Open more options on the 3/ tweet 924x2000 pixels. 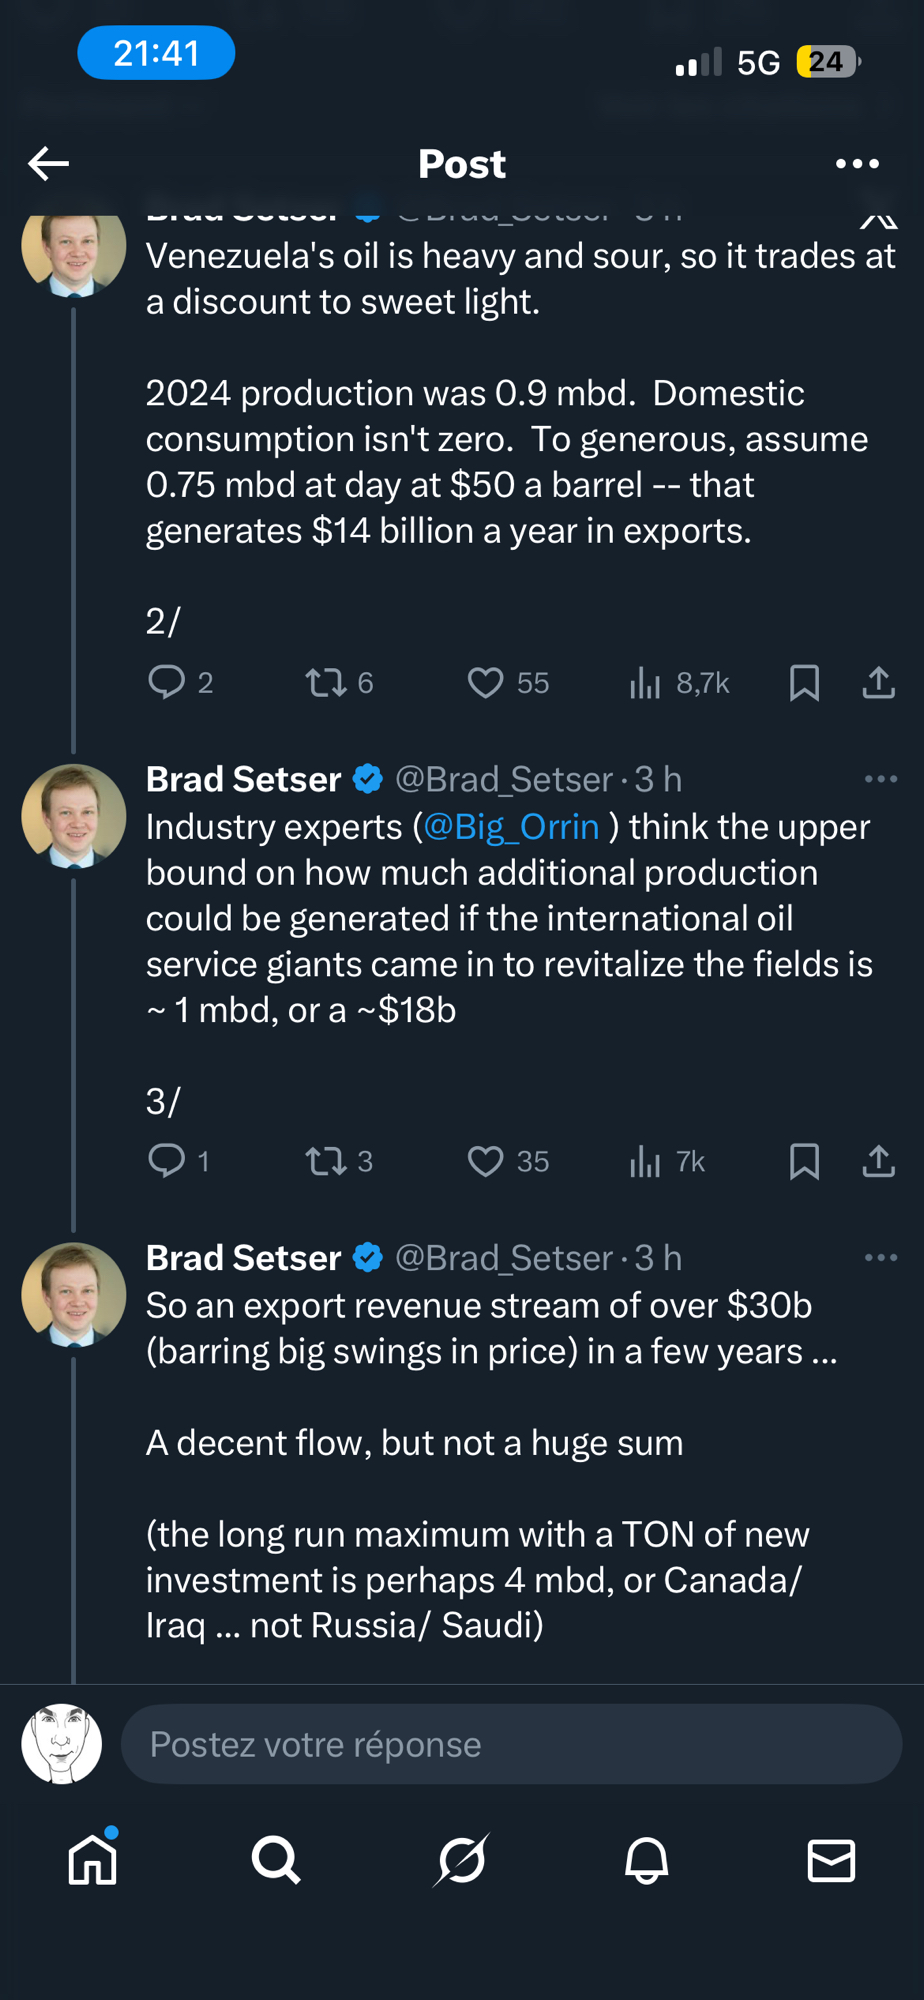[x=880, y=779]
